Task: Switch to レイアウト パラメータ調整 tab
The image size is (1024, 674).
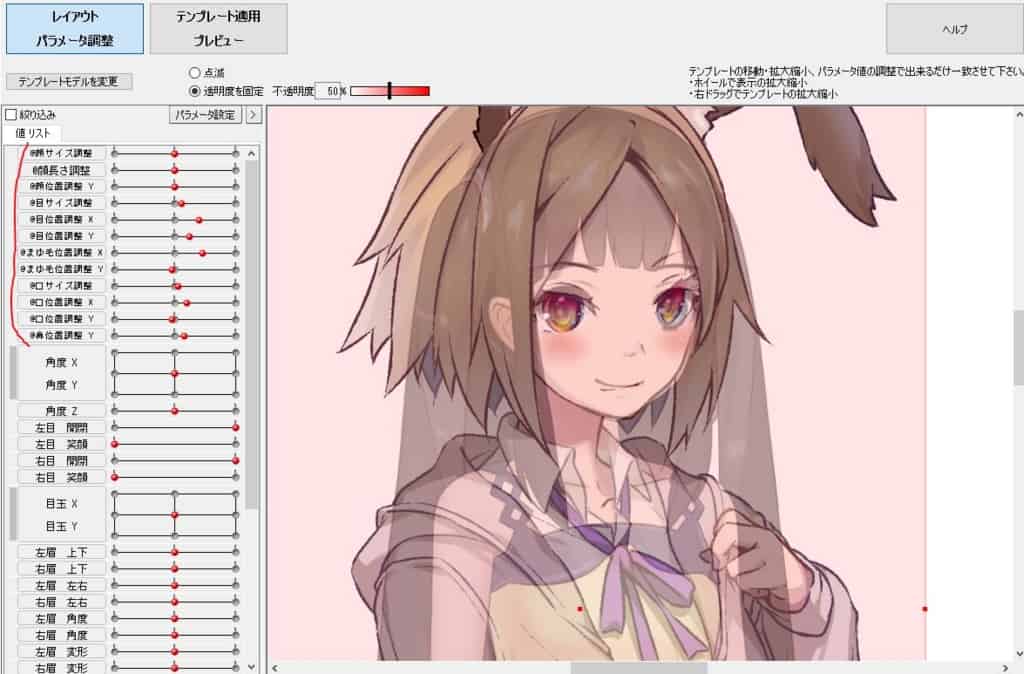Action: pos(74,29)
